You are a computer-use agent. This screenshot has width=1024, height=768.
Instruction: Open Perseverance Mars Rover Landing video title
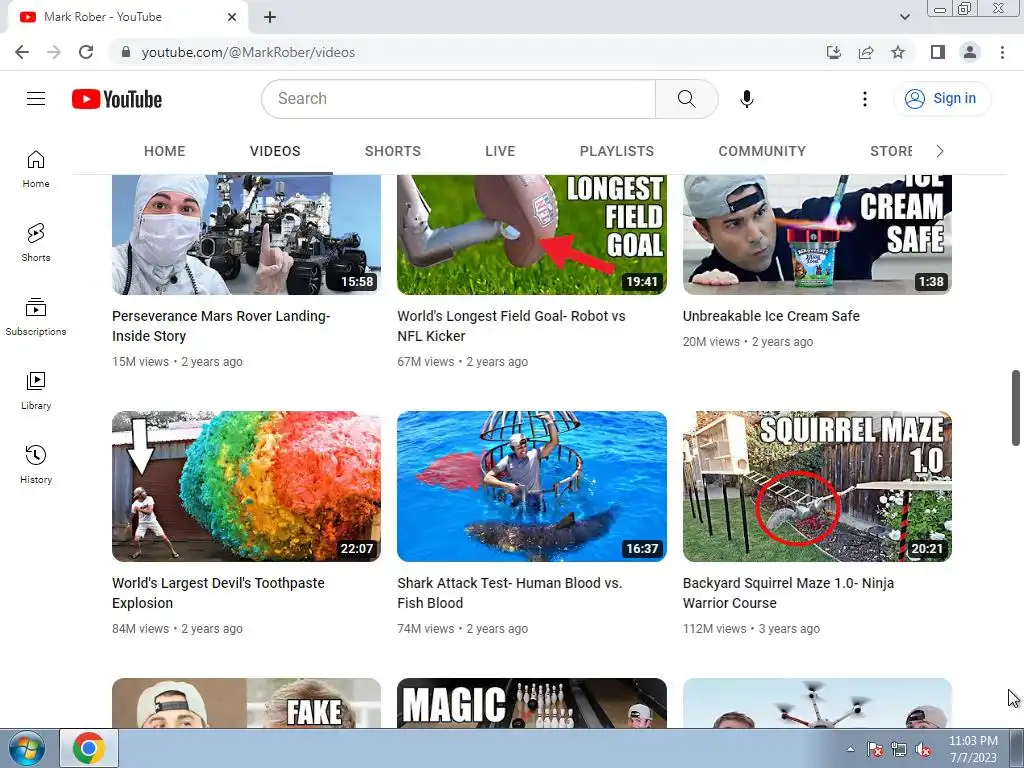tap(221, 326)
